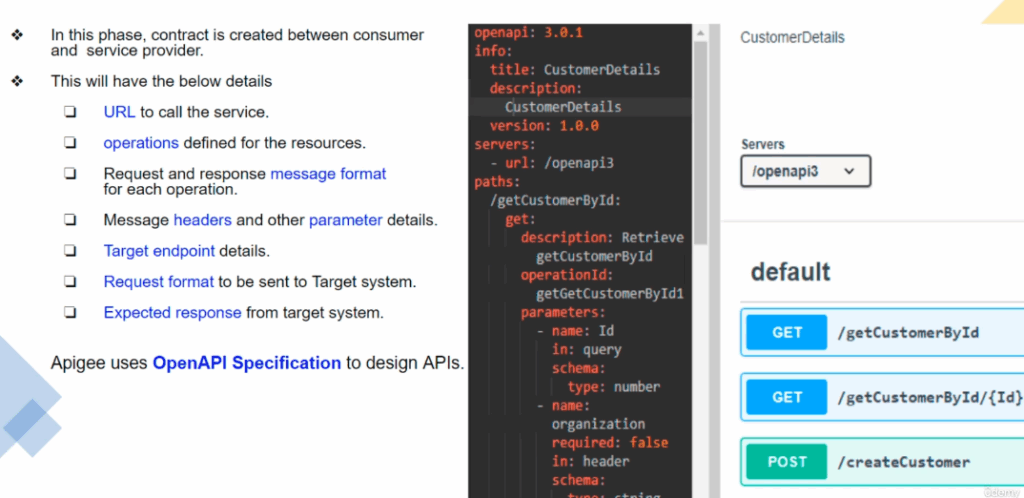The image size is (1024, 498).
Task: Open the /openapi3 Servers dropdown
Action: [x=805, y=171]
